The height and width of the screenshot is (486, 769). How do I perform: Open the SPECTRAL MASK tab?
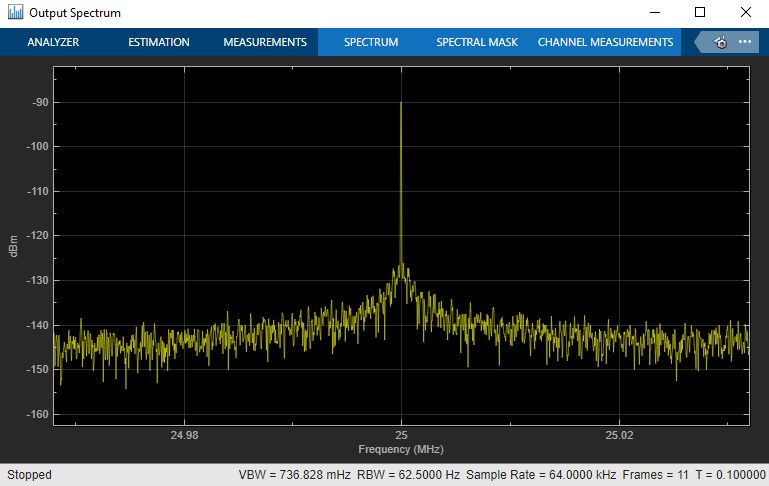477,42
